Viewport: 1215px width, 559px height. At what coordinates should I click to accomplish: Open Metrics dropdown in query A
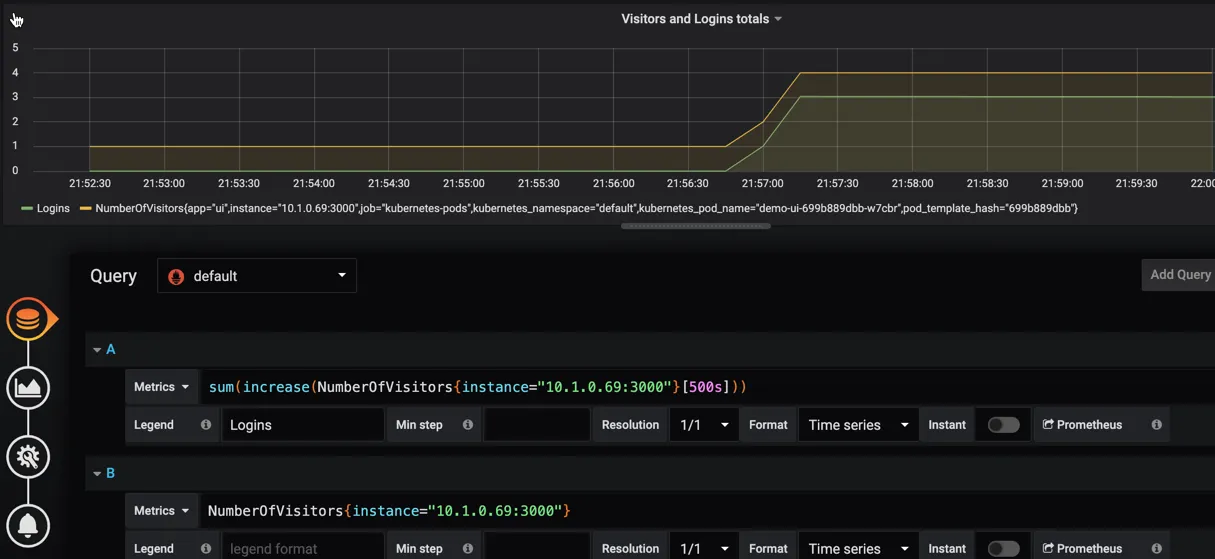pyautogui.click(x=161, y=387)
